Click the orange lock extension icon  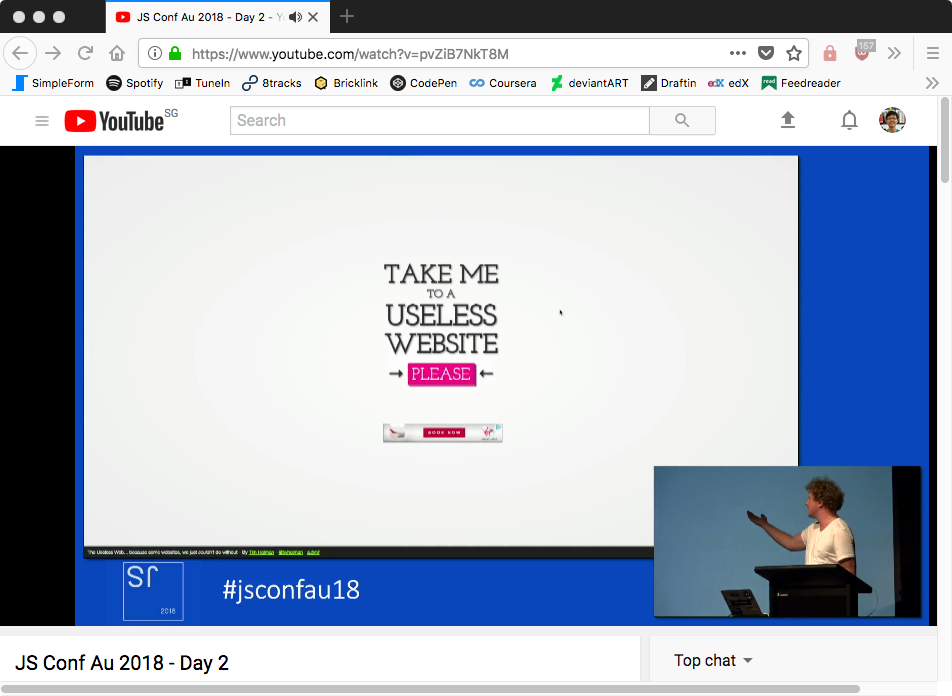tap(829, 53)
